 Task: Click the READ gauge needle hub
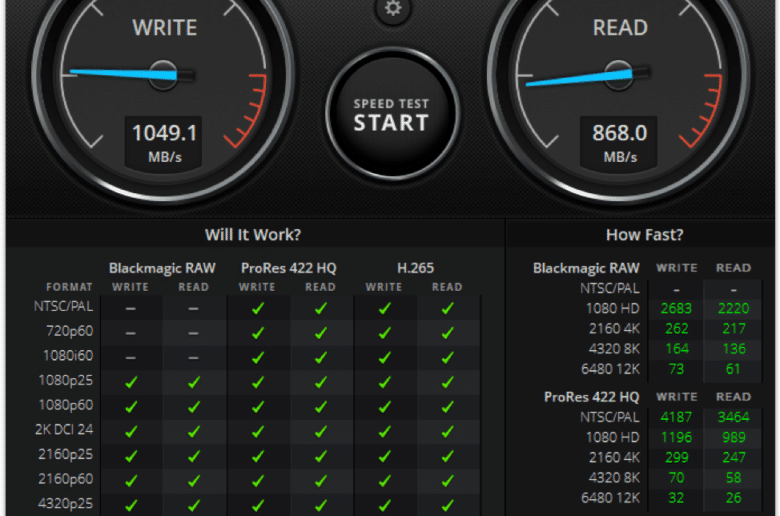[x=618, y=75]
